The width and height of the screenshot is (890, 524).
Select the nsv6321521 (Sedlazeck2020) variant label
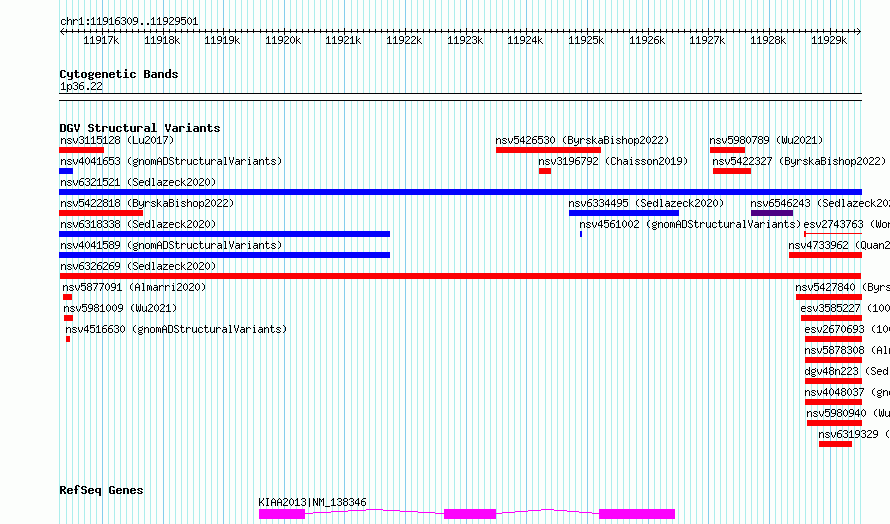tap(138, 182)
